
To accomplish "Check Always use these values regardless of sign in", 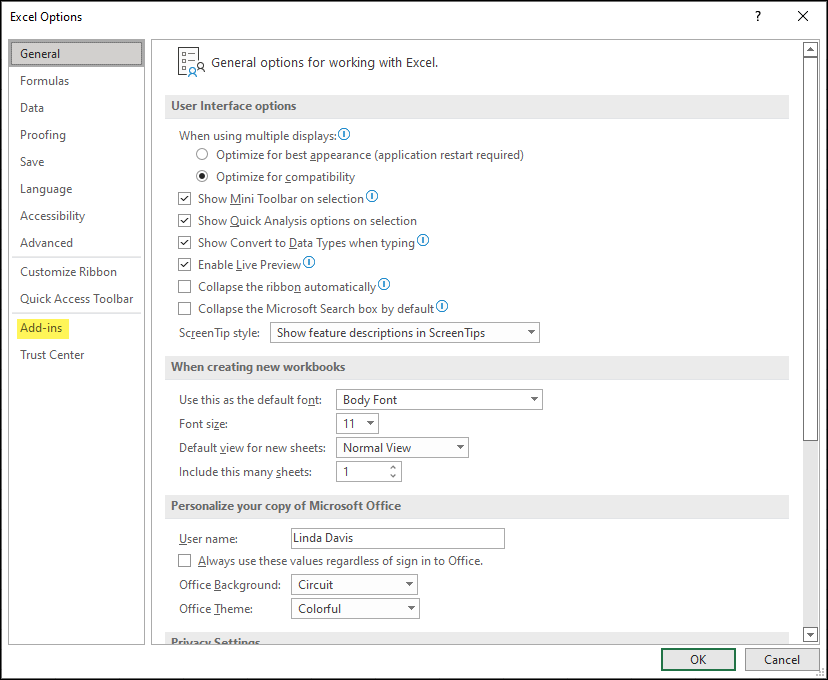I will pyautogui.click(x=184, y=561).
